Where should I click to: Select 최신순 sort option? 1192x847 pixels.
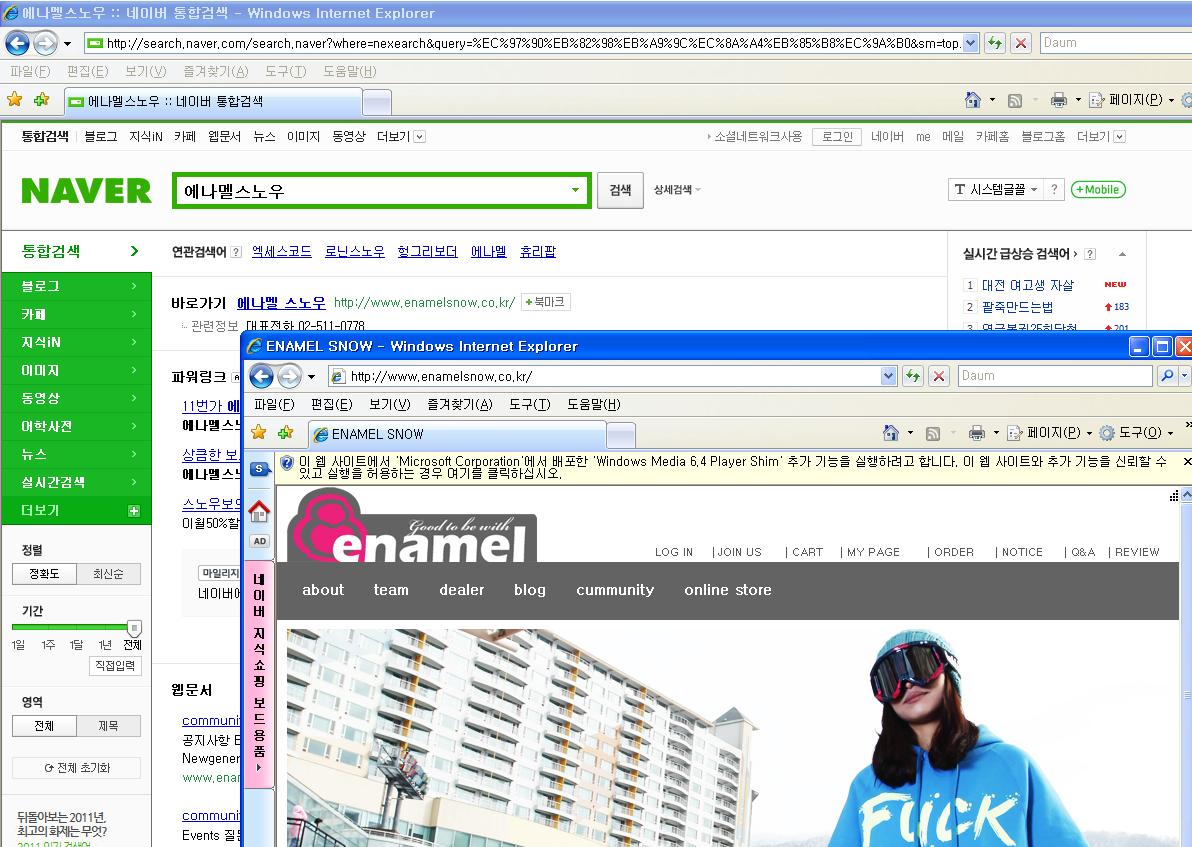click(109, 574)
